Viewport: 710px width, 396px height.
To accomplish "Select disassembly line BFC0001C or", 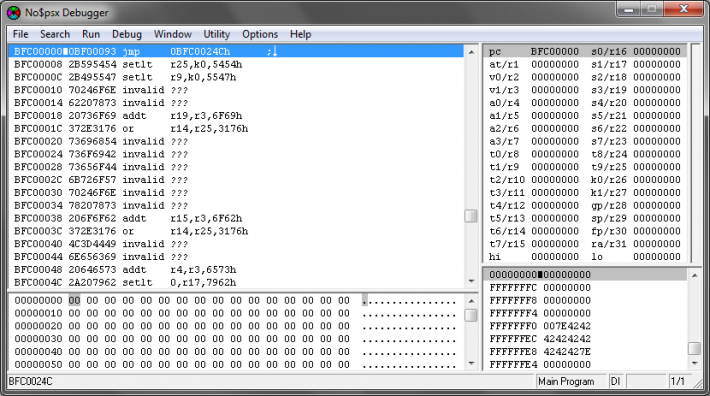I will click(236, 129).
